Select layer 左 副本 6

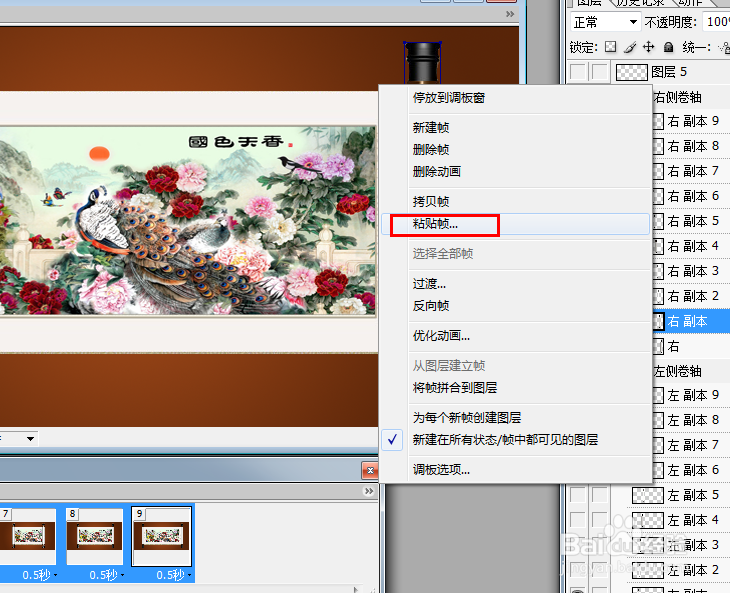[693, 470]
